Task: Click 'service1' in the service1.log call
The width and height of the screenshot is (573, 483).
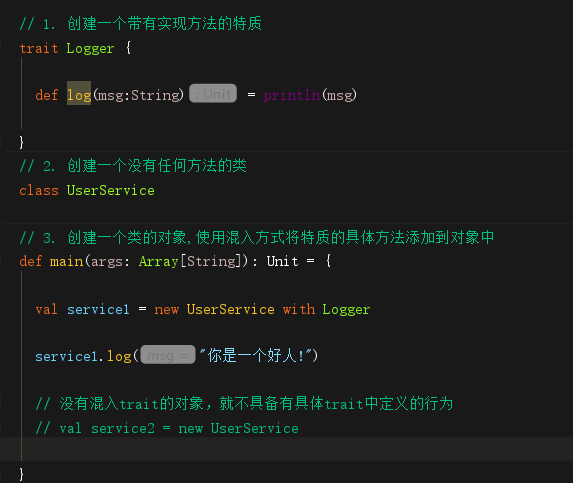Action: [x=67, y=356]
